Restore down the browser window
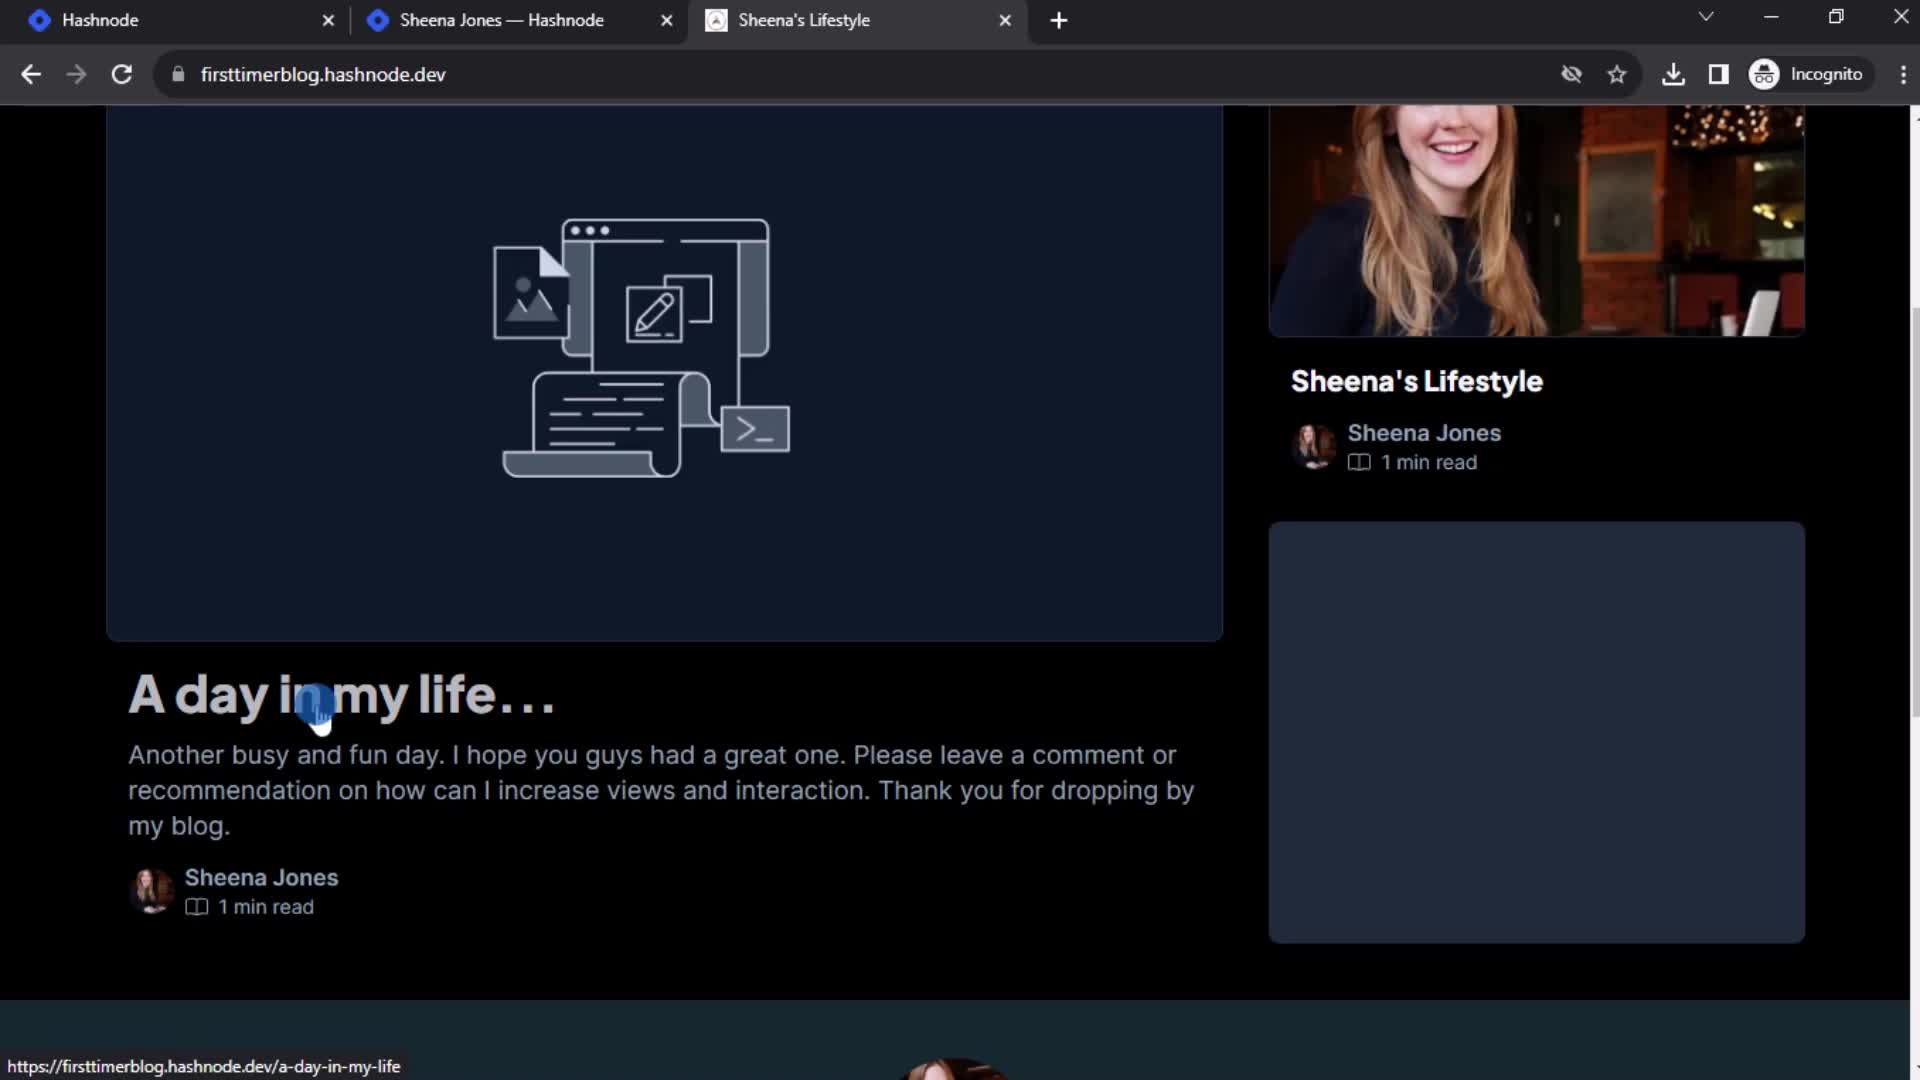The width and height of the screenshot is (1920, 1080). [1836, 17]
